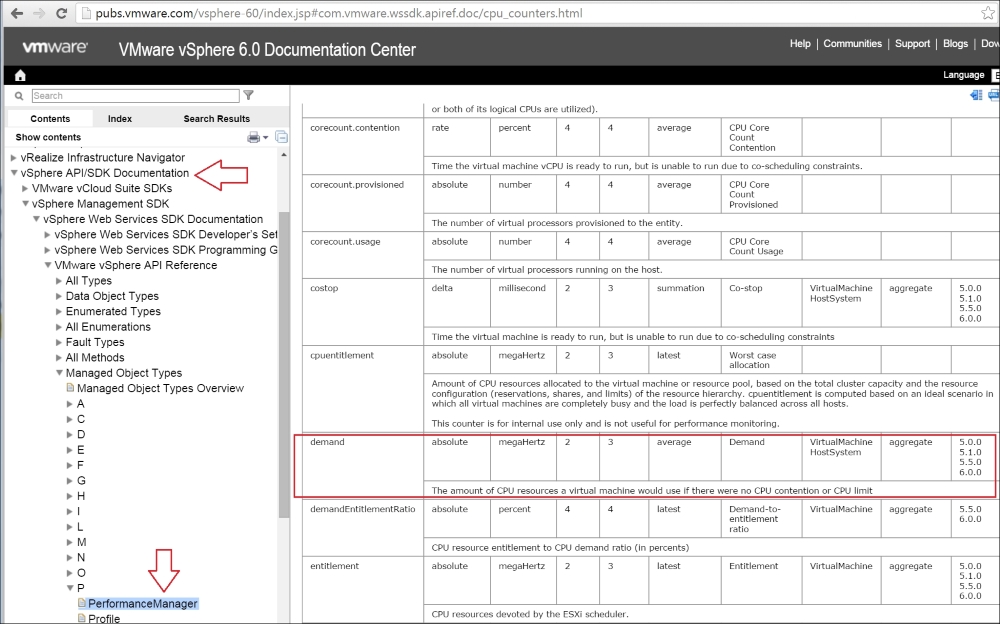
Task: Click the VMware logo
Action: 55,47
